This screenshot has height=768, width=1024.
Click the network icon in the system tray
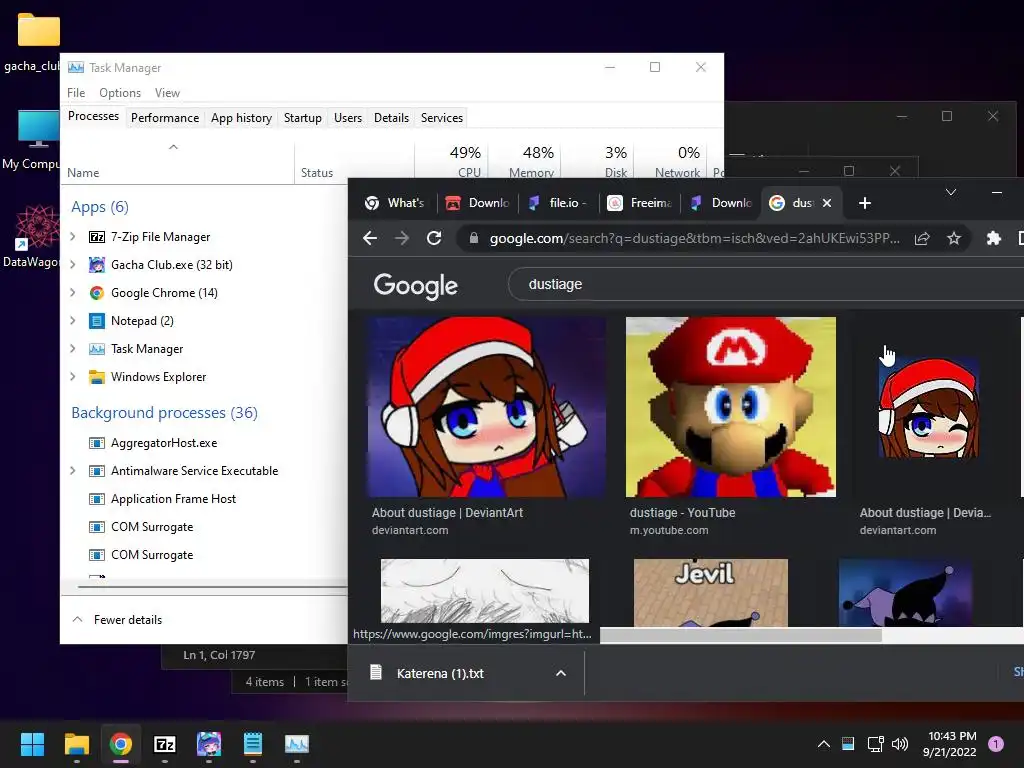(875, 744)
